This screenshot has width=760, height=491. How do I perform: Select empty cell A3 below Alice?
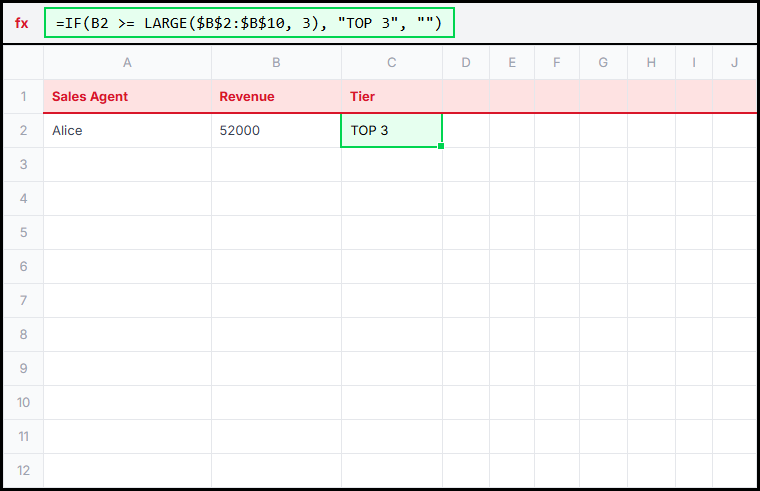click(x=127, y=165)
